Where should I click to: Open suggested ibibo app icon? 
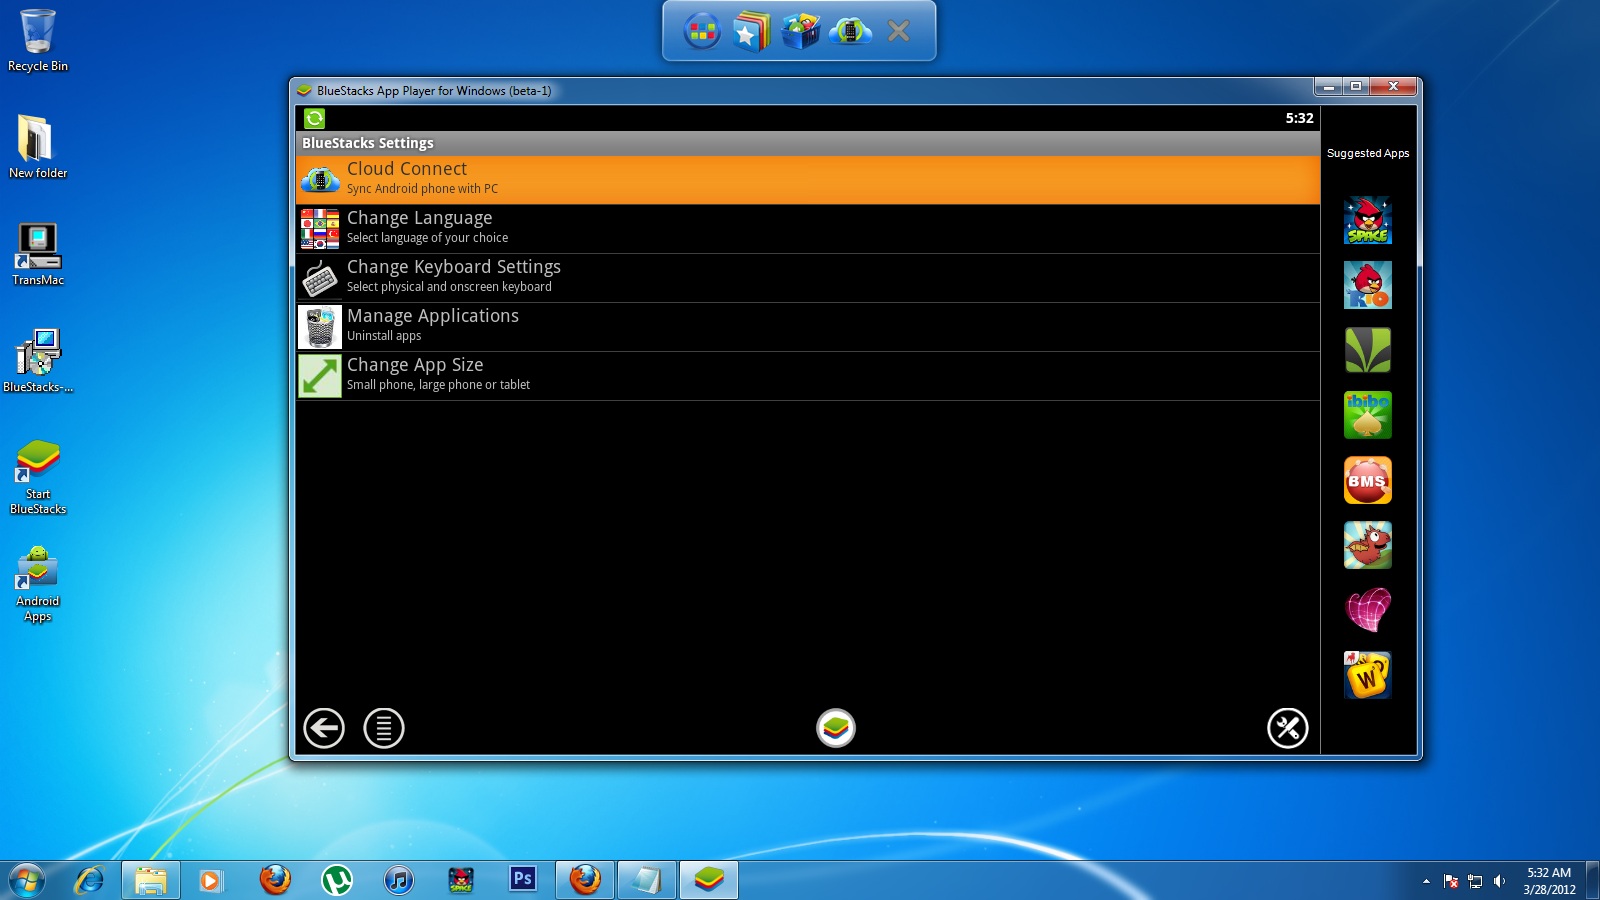[x=1368, y=415]
